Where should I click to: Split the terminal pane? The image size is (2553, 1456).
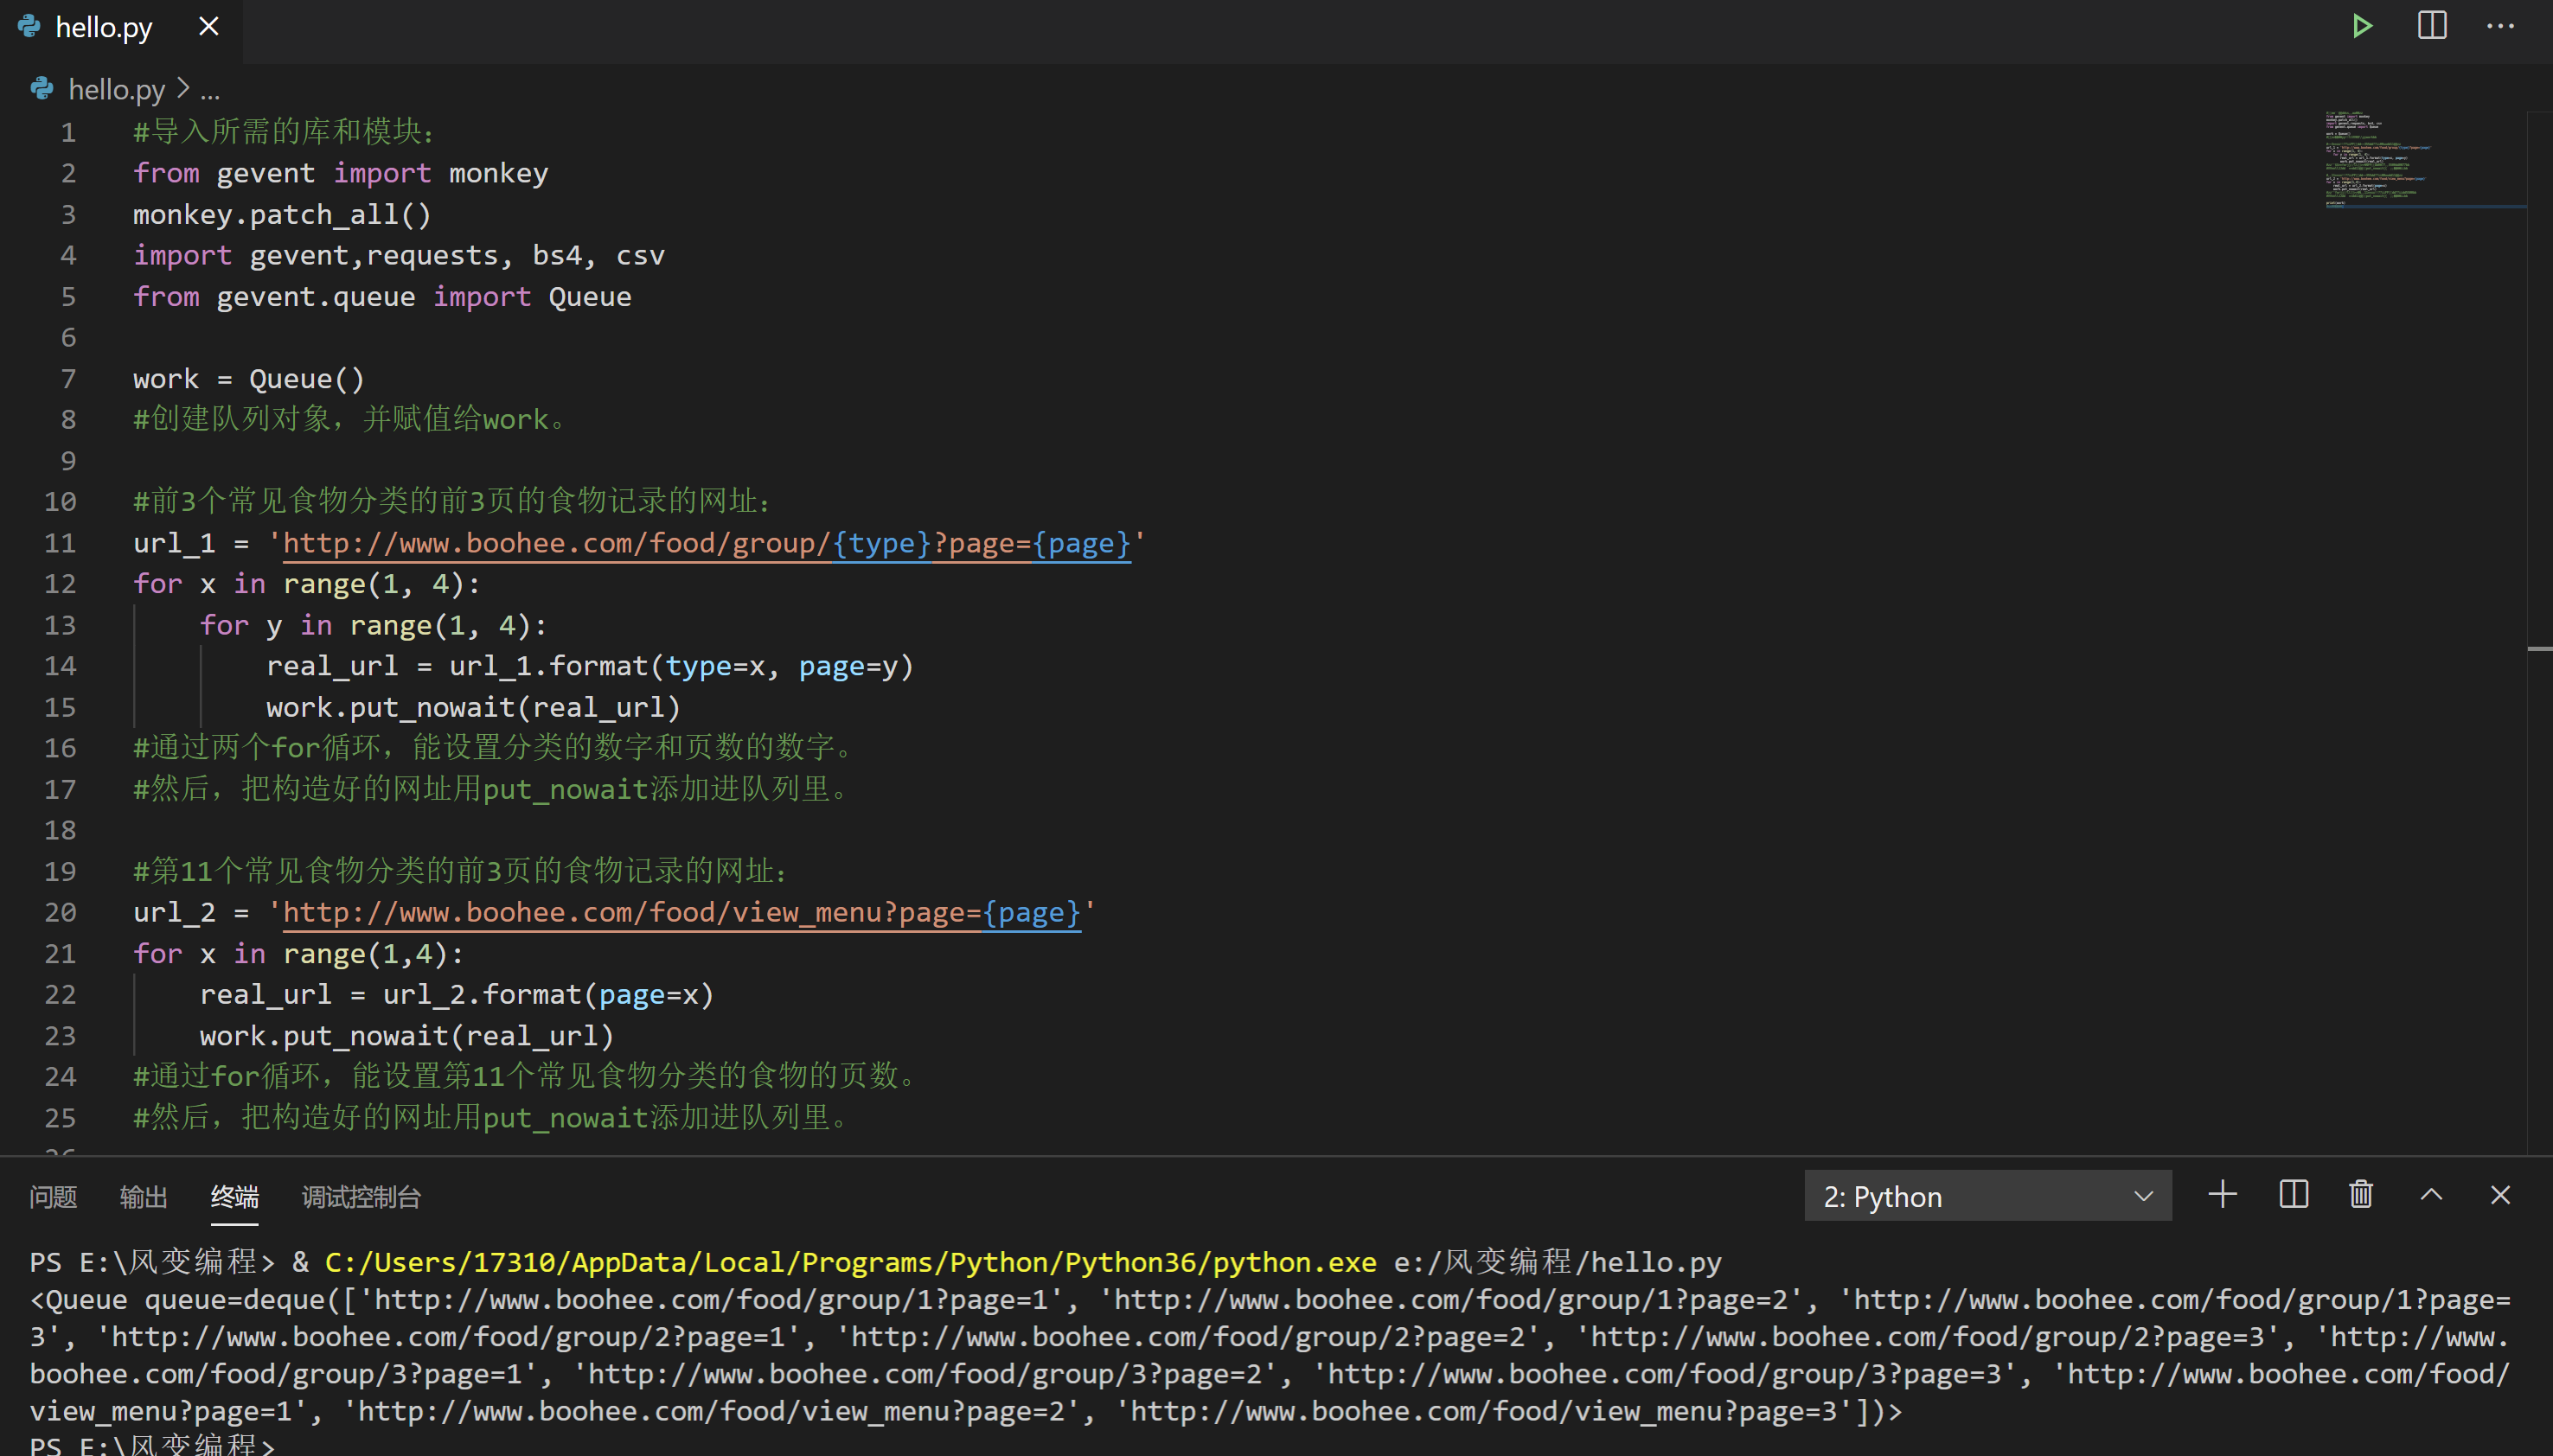pos(2293,1195)
